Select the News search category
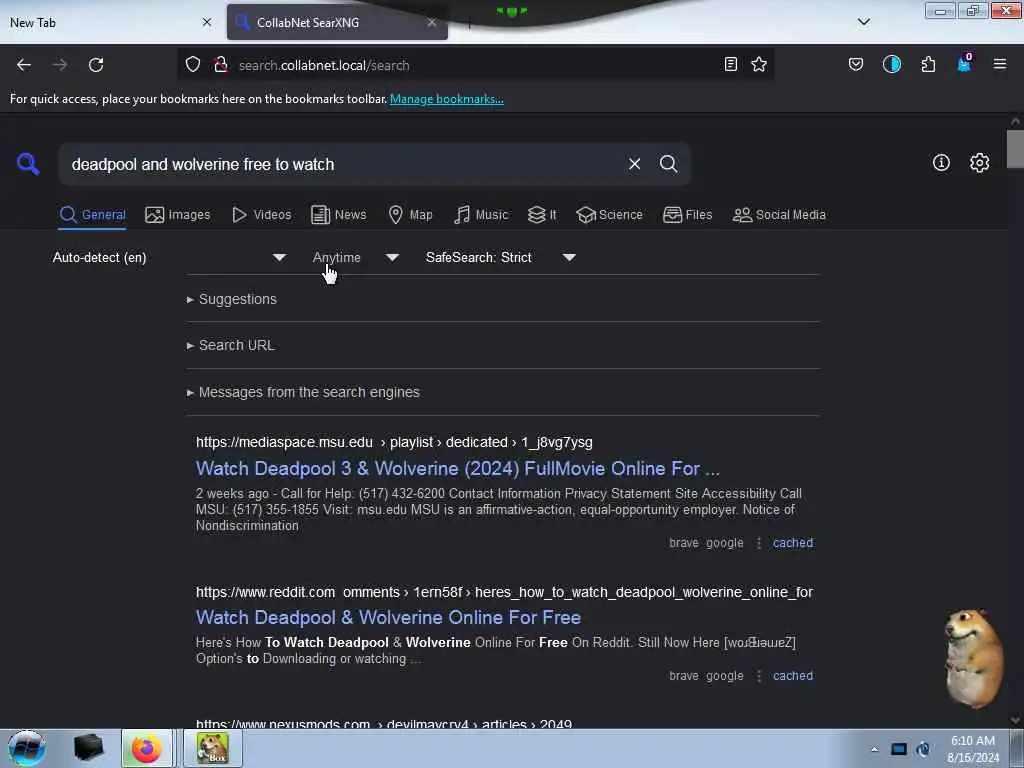The image size is (1024, 768). 339,214
